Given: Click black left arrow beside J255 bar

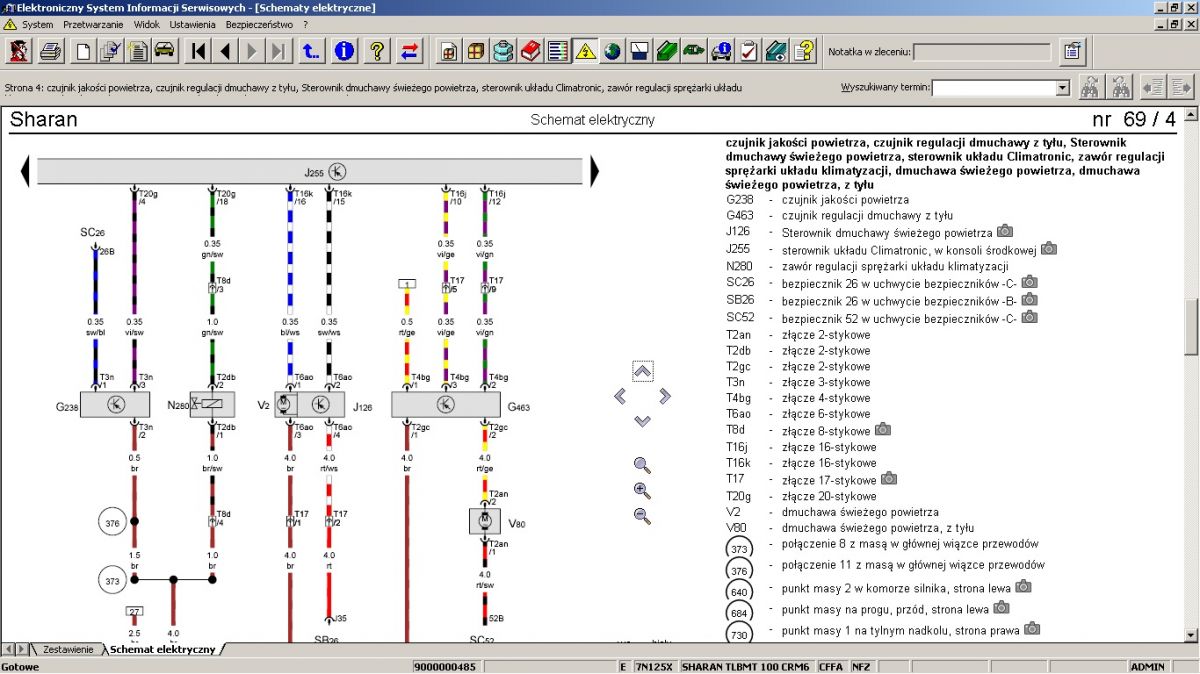Looking at the screenshot, I should [x=25, y=172].
